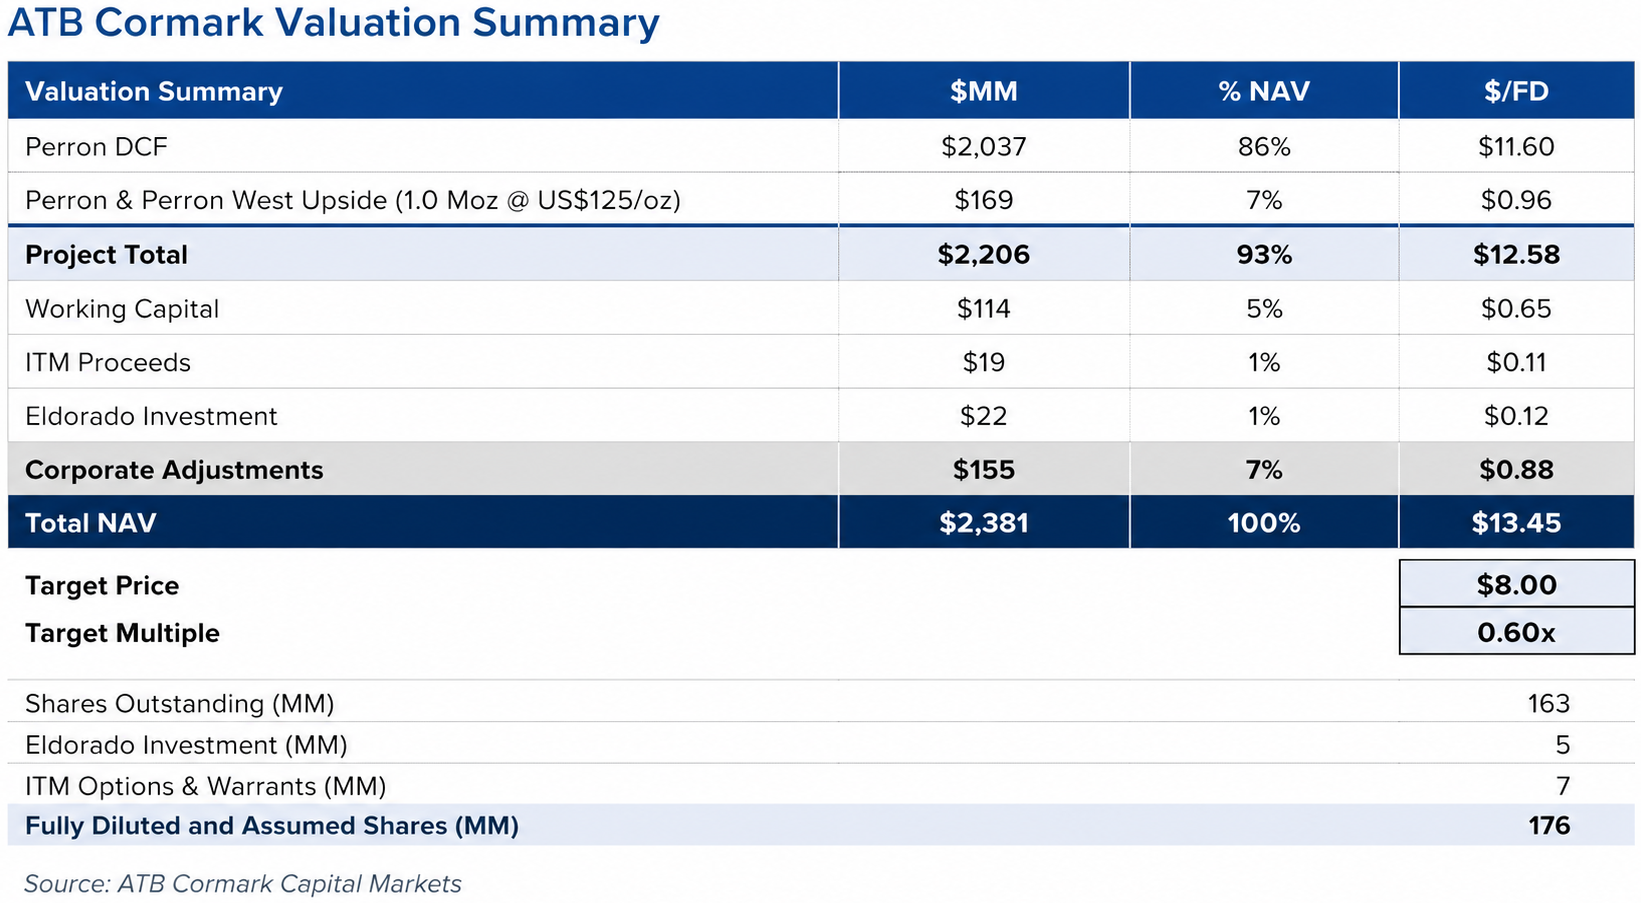The width and height of the screenshot is (1641, 903).
Task: Click the "7%" cell in Perron West Upside row
Action: coord(1264,200)
